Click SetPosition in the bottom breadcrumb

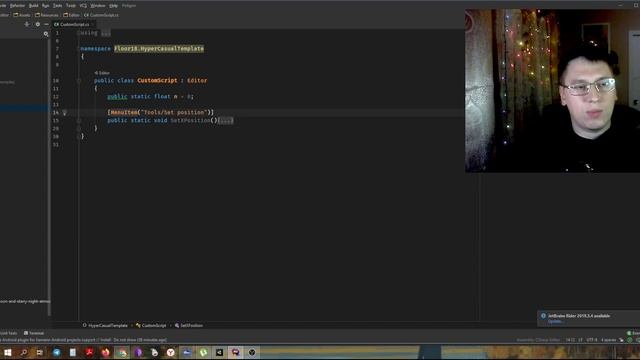189,326
